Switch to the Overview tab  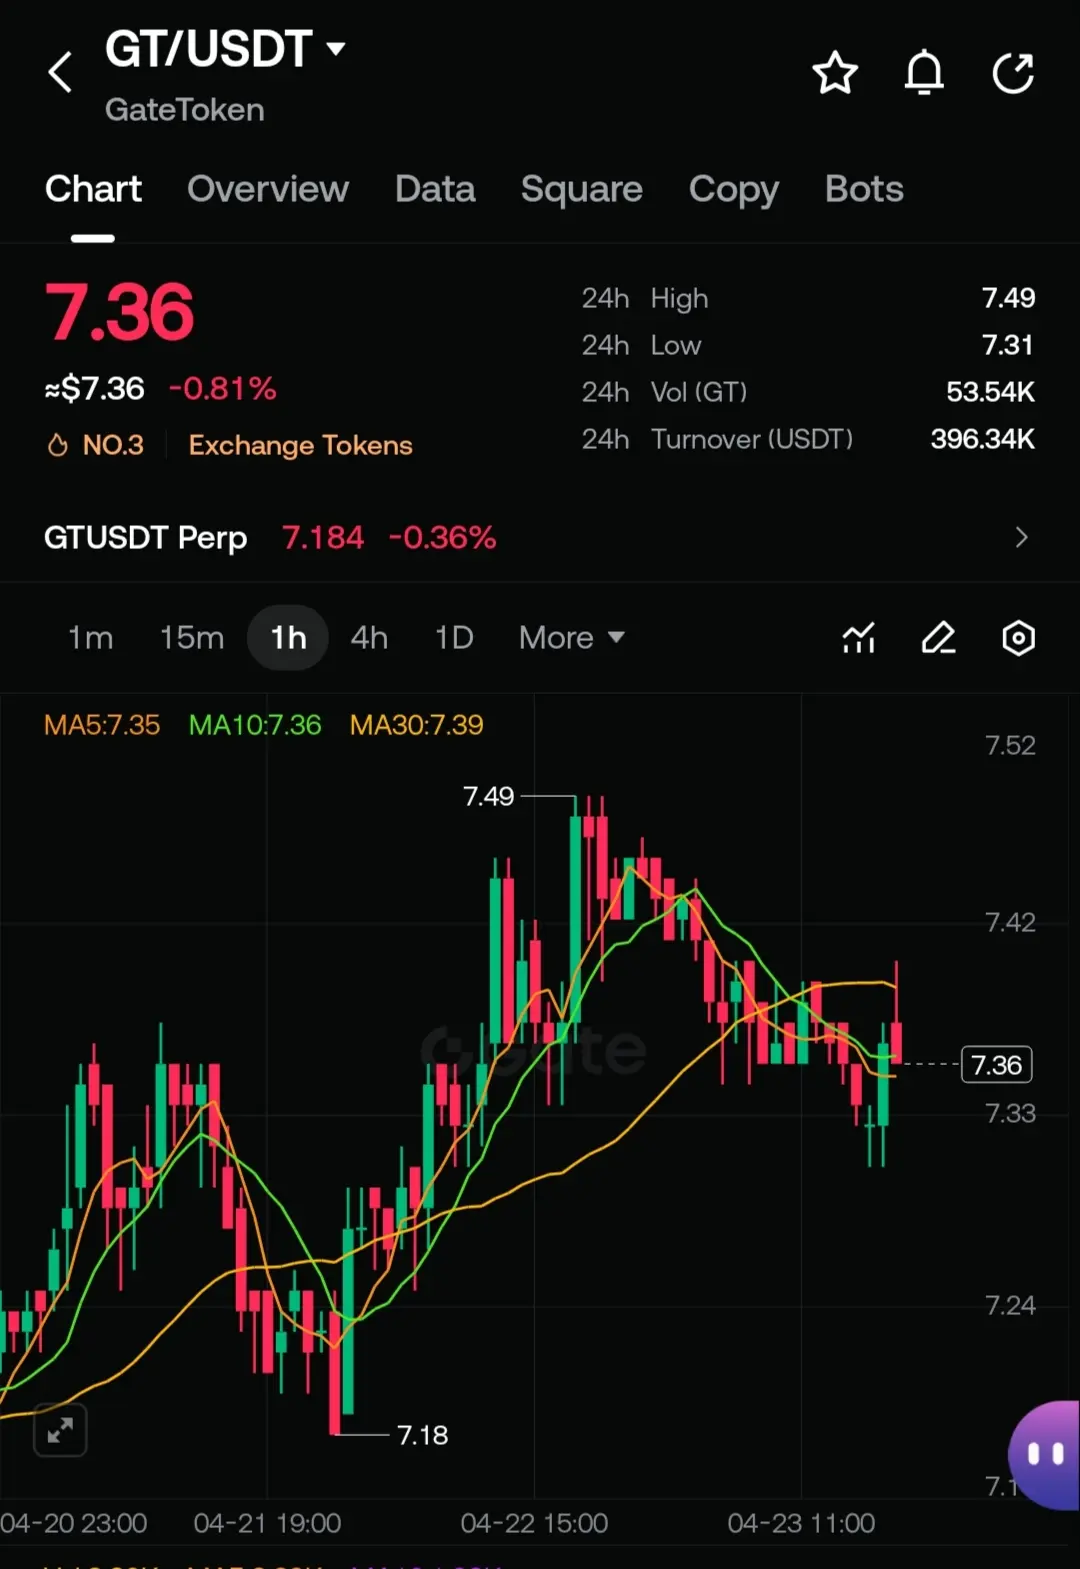[268, 189]
